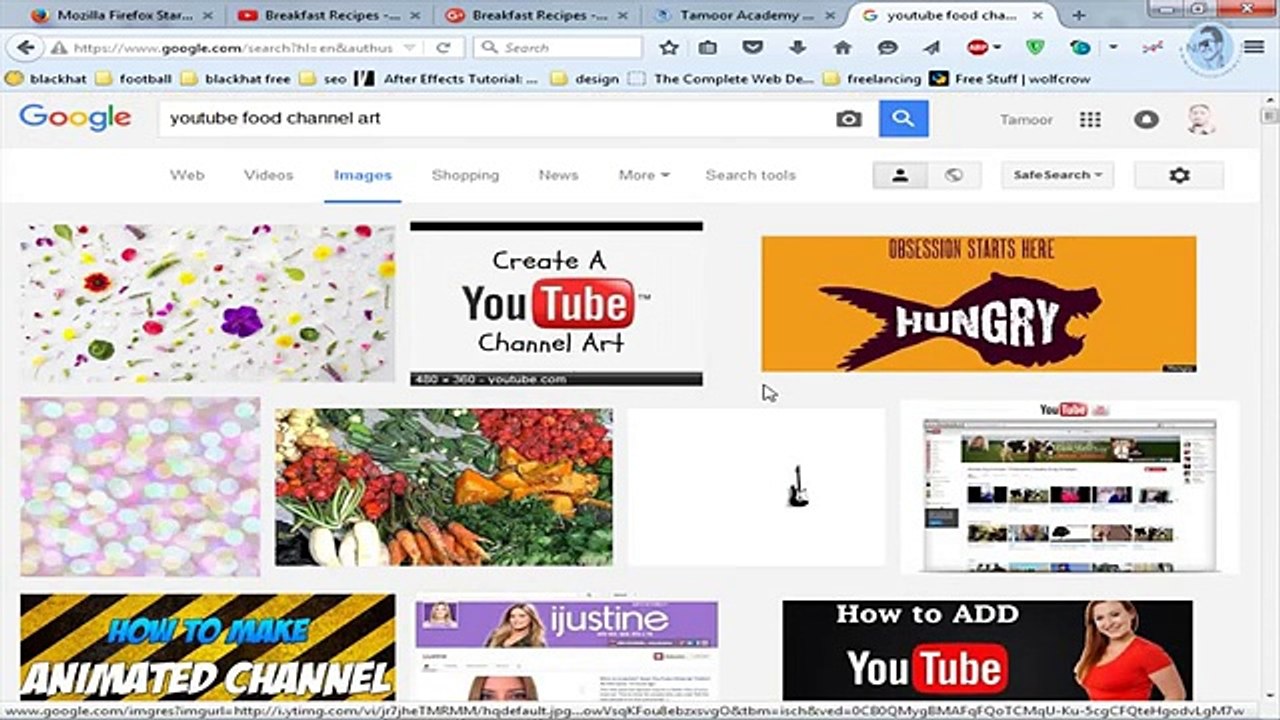
Task: Open the flower petals image result
Action: click(x=208, y=303)
